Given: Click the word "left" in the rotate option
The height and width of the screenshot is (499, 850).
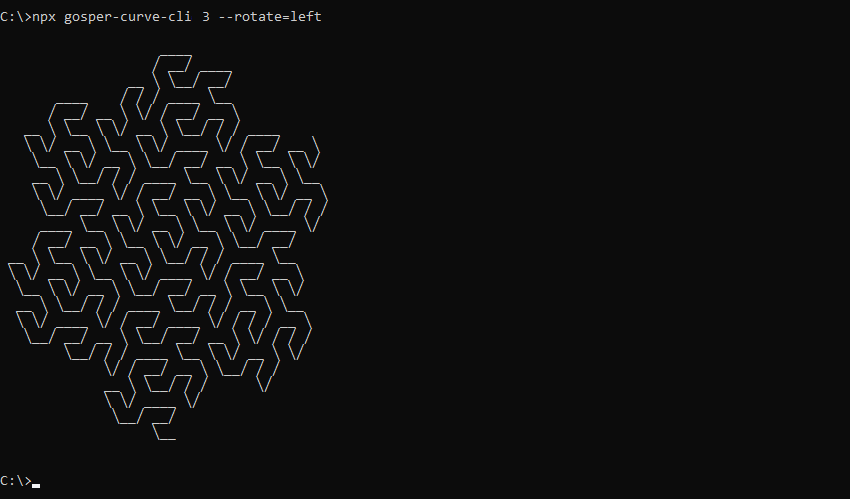Looking at the screenshot, I should click(306, 17).
